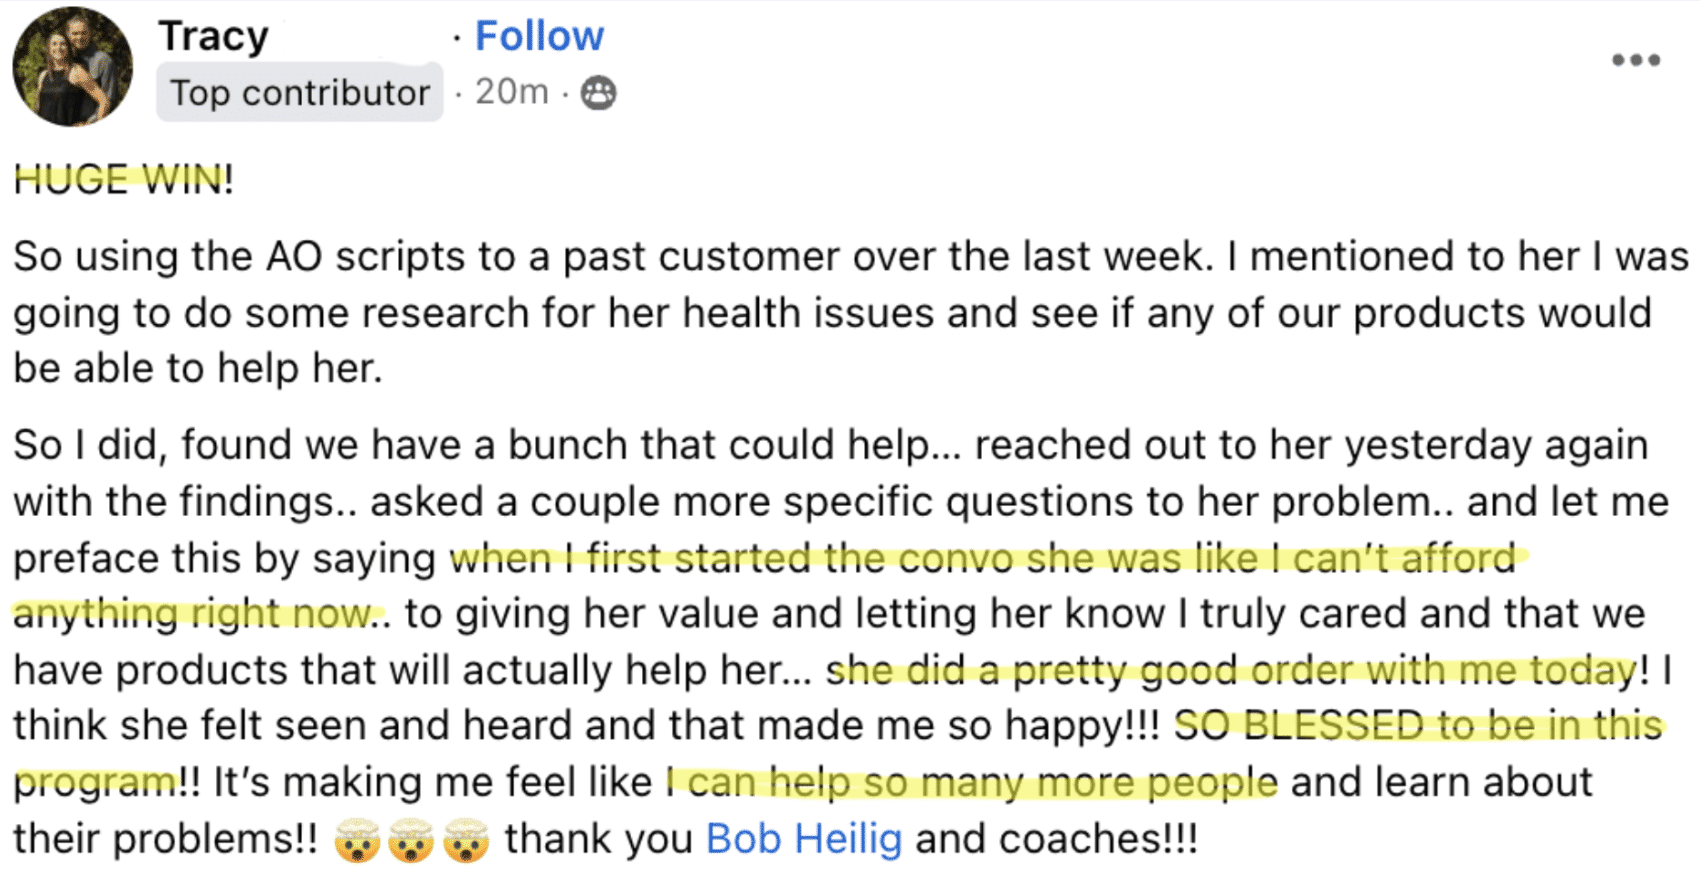Open Tracy's profile picture

[73, 67]
